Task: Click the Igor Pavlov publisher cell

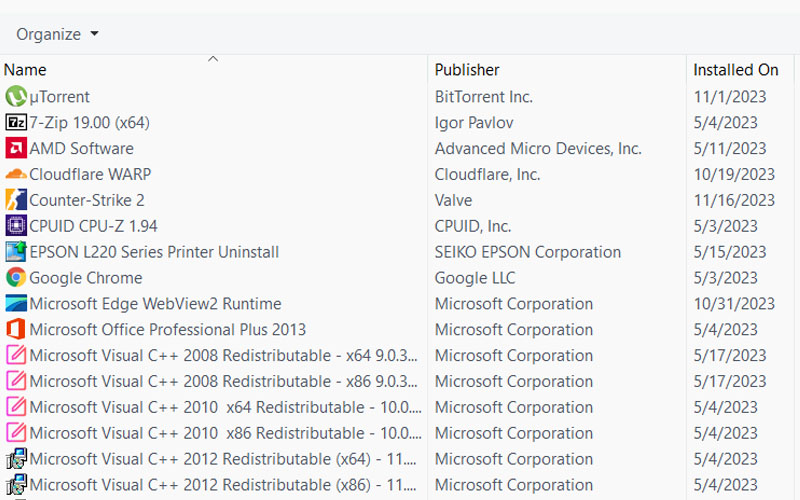Action: [x=474, y=122]
